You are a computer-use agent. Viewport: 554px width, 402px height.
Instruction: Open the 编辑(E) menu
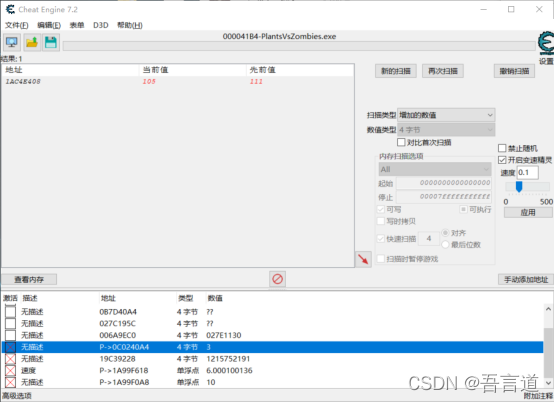pyautogui.click(x=49, y=25)
